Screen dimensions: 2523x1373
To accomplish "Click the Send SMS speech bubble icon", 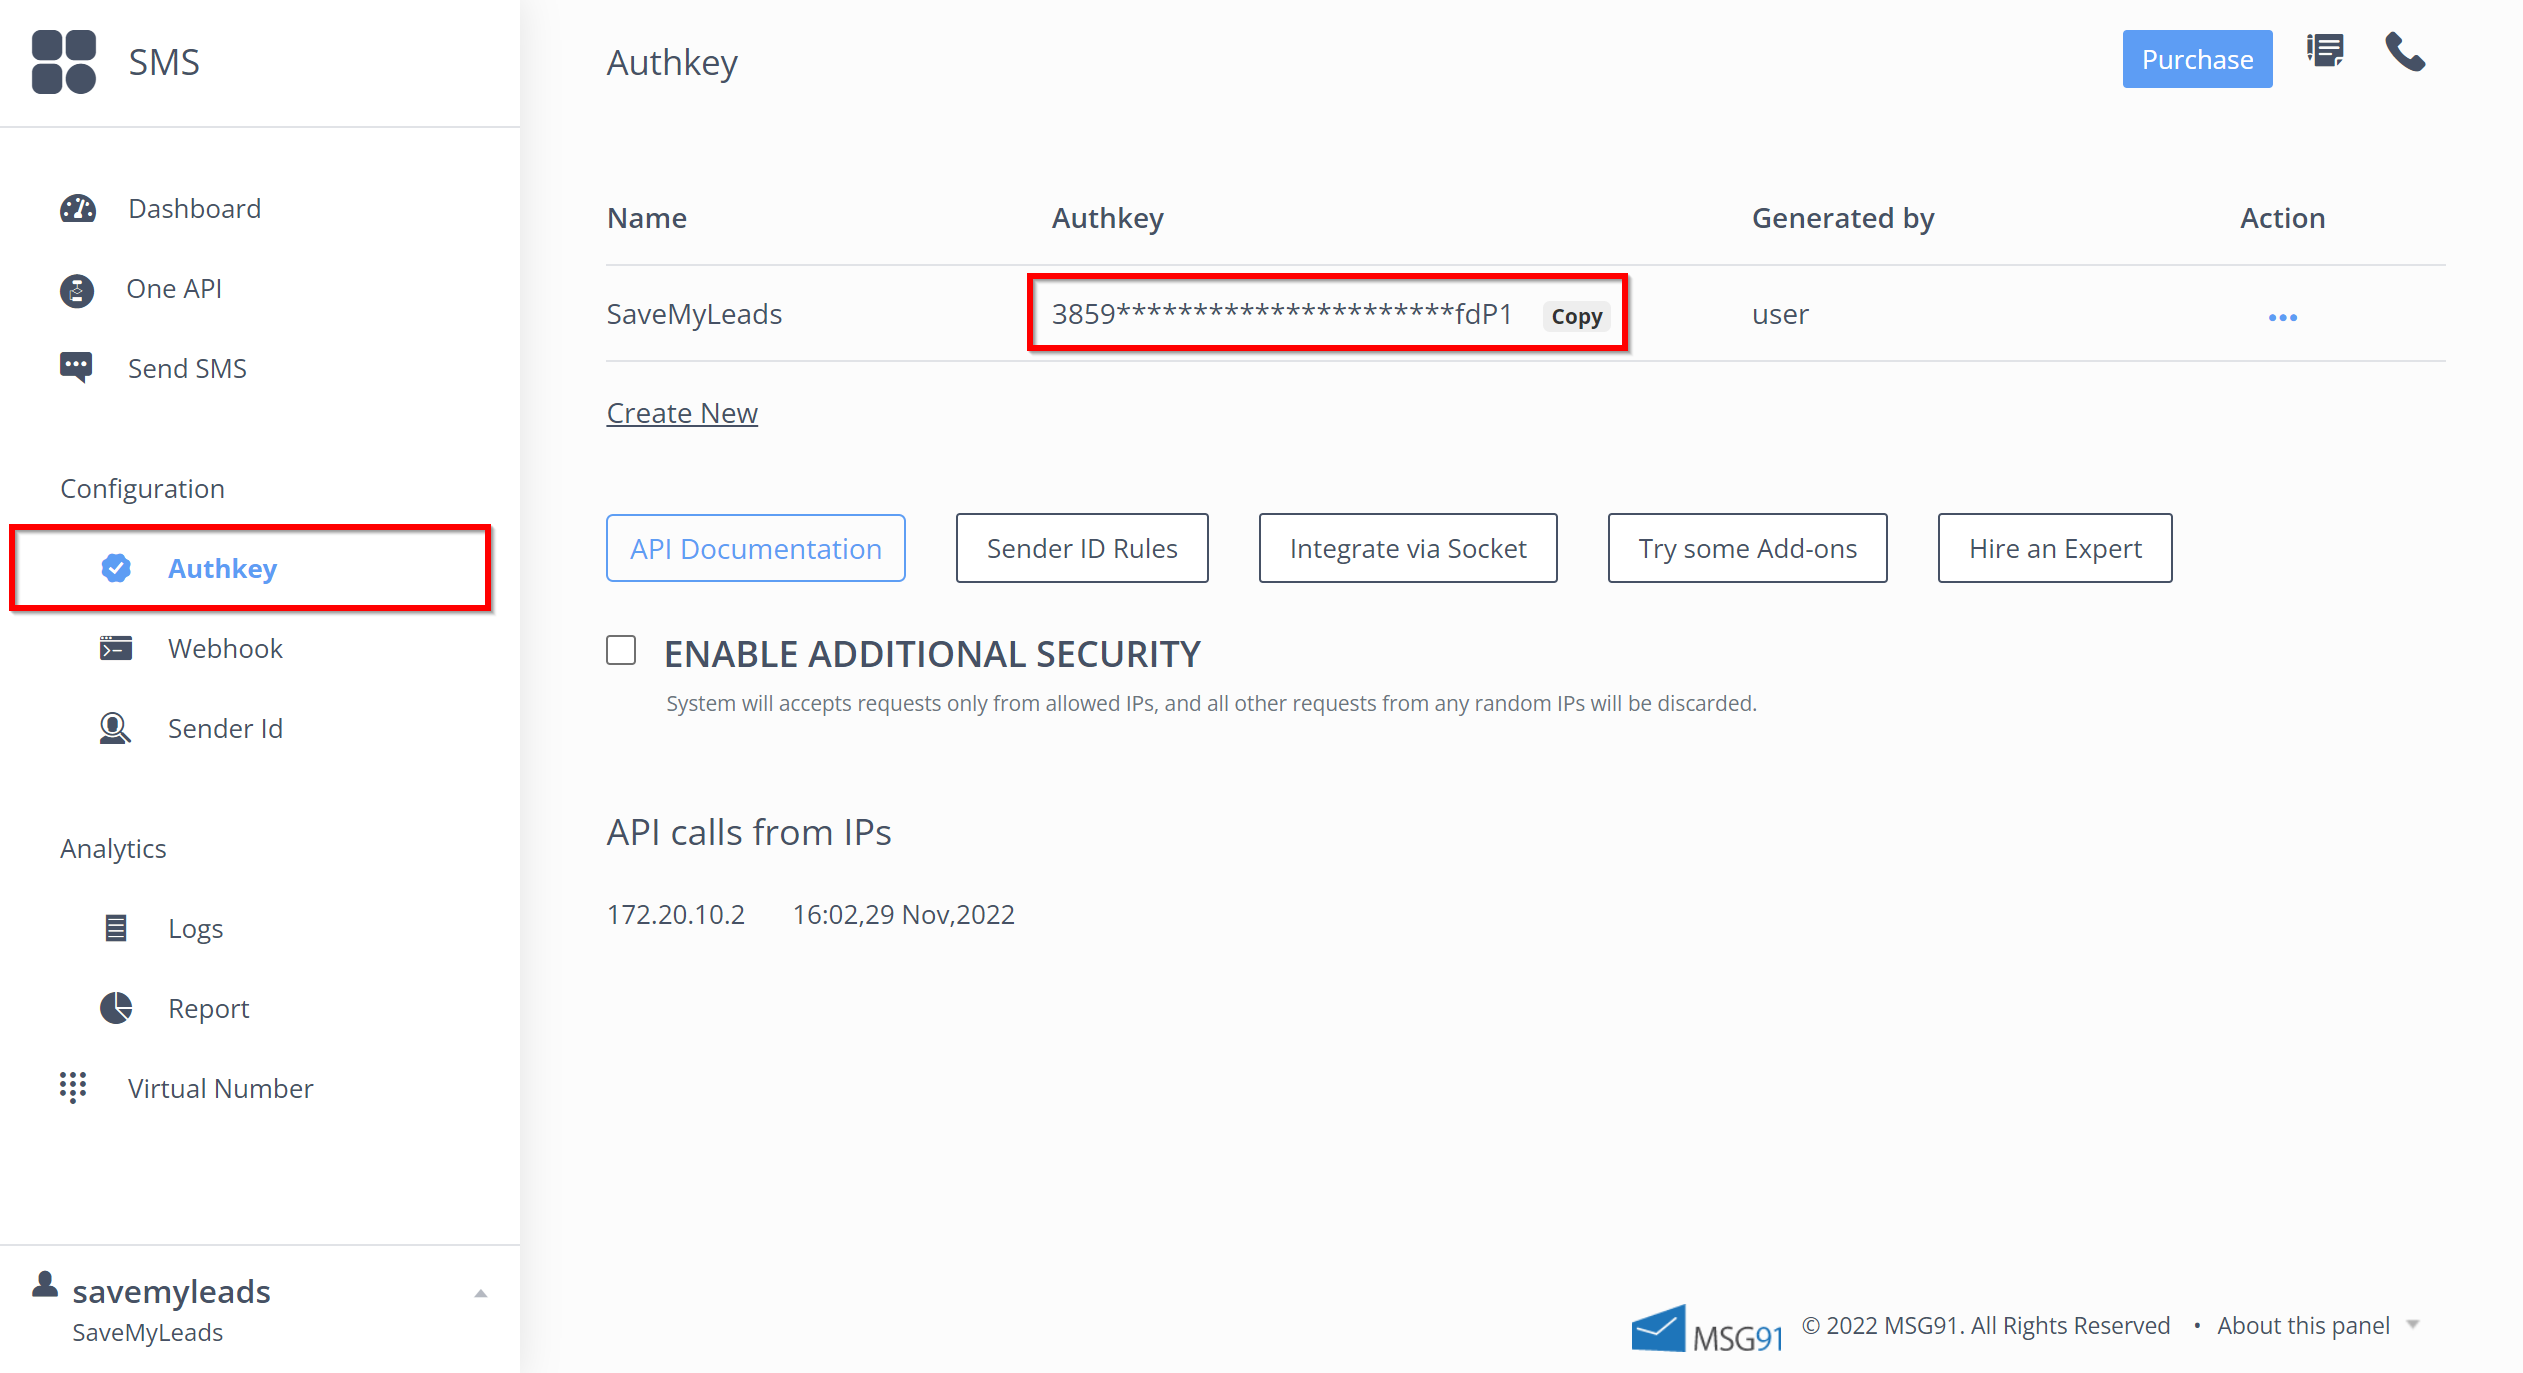I will [76, 368].
